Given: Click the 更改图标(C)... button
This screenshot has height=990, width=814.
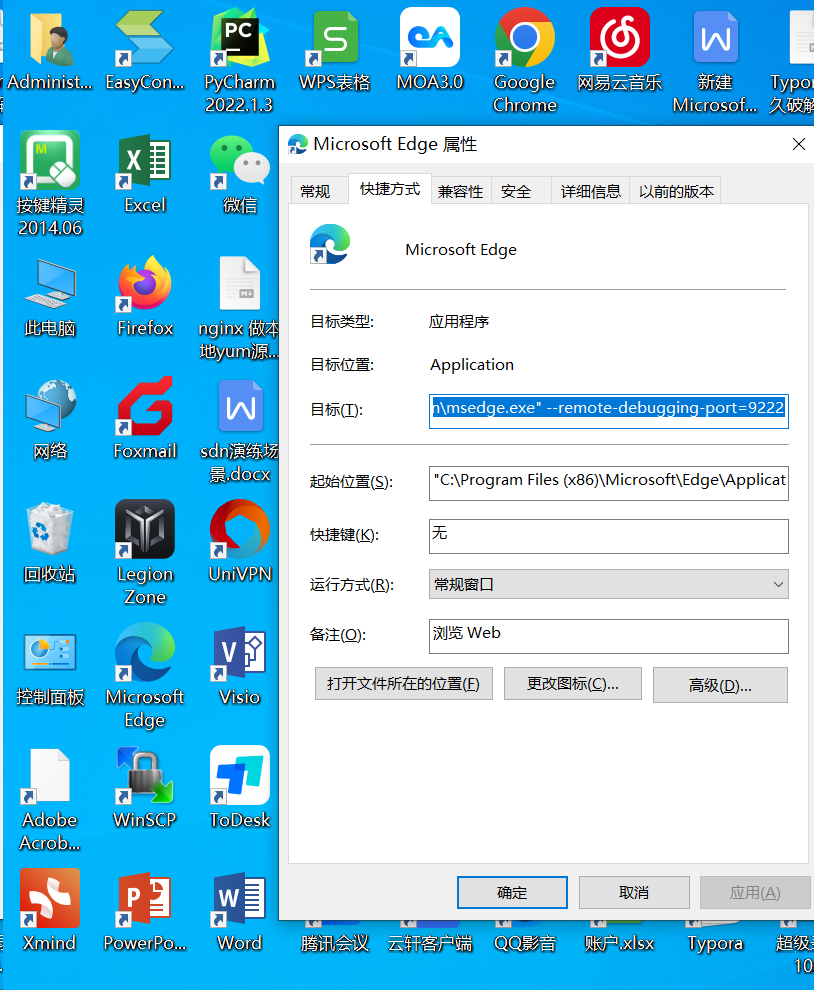Looking at the screenshot, I should (573, 684).
